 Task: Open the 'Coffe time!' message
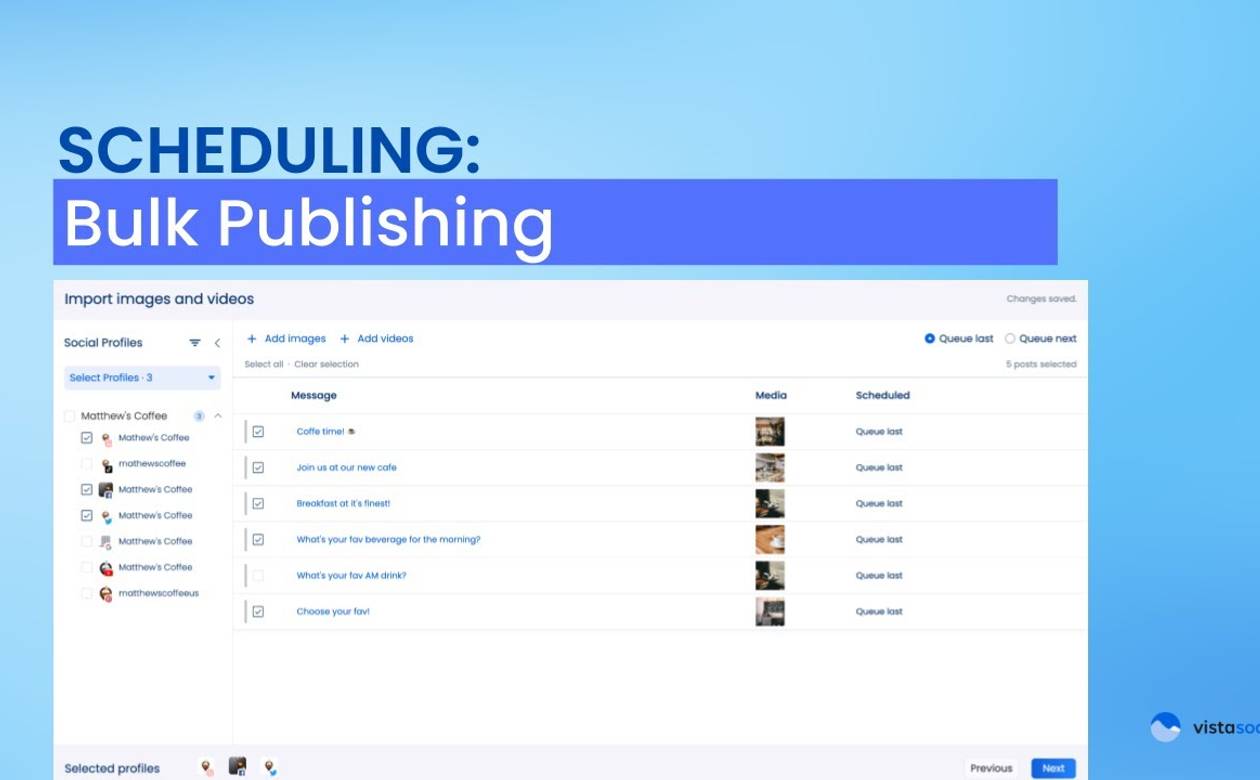(x=325, y=432)
